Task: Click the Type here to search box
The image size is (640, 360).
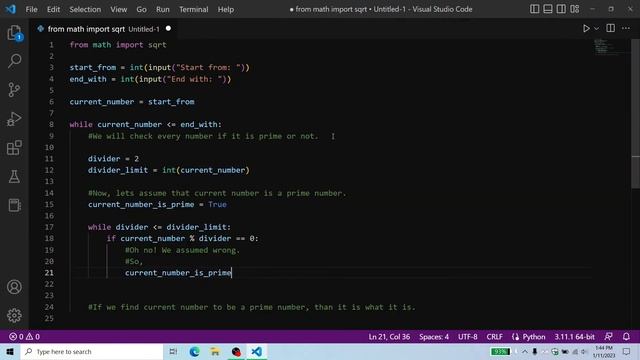Action: [92, 351]
